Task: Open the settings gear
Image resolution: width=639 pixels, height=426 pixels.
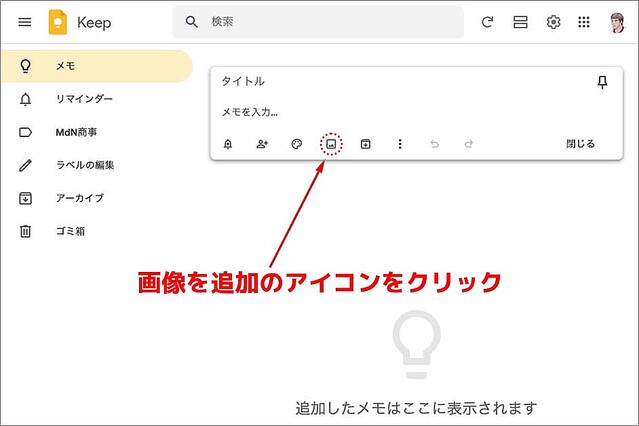Action: (553, 22)
